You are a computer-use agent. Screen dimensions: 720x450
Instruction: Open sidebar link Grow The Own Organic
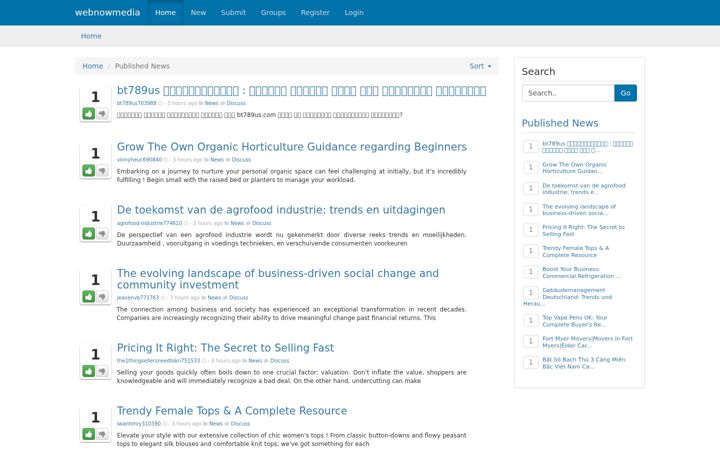(574, 168)
